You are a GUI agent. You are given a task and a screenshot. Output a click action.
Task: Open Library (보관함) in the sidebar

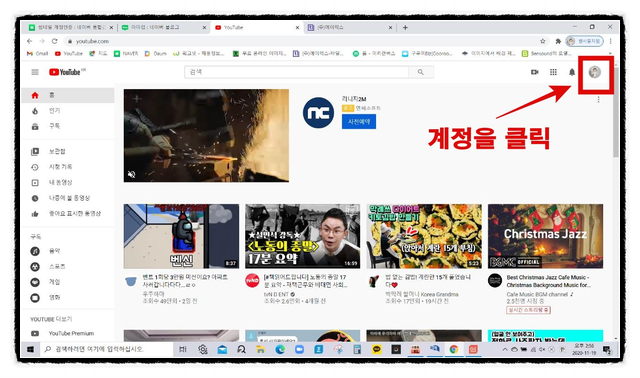[x=68, y=151]
